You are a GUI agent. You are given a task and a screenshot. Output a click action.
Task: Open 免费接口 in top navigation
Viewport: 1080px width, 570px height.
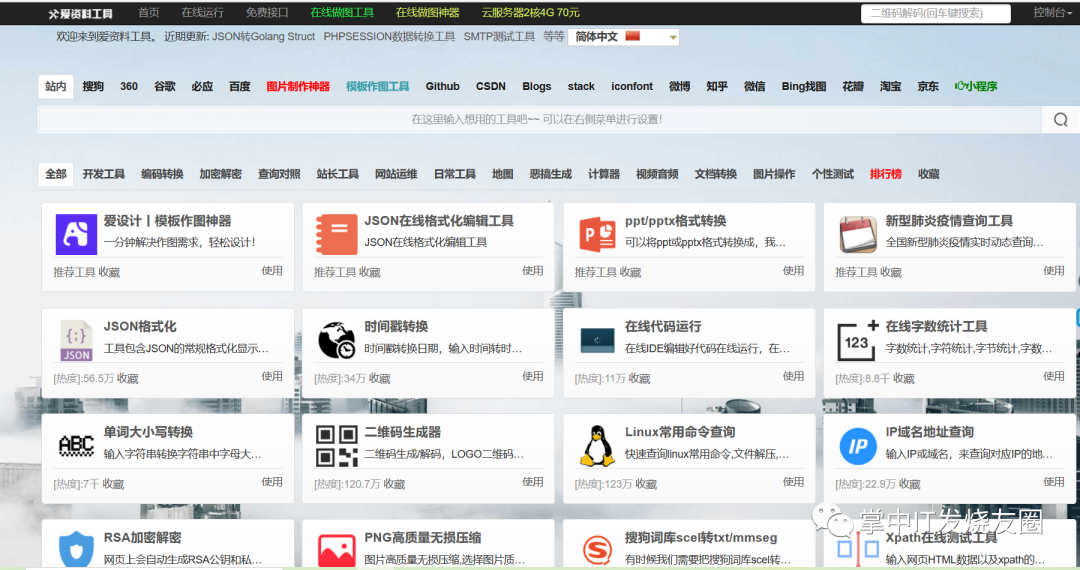click(267, 12)
